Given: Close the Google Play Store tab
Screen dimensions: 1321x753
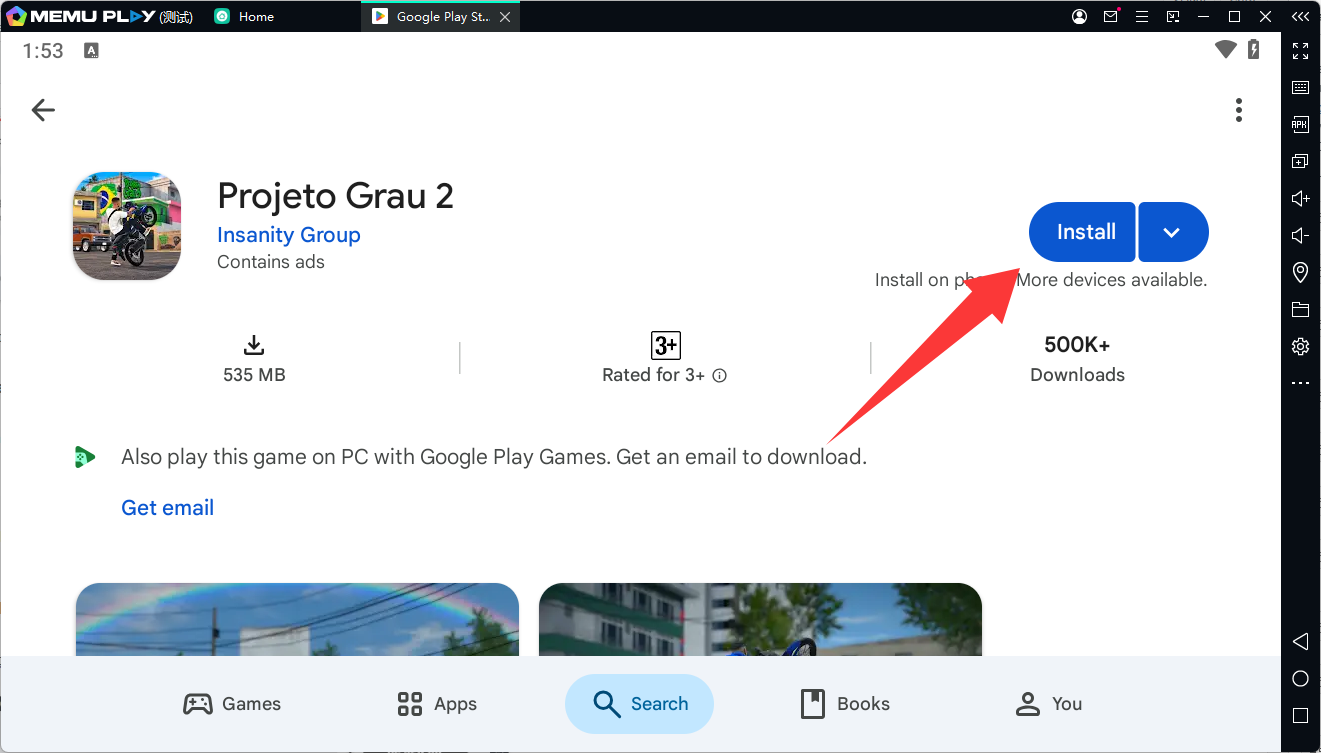Looking at the screenshot, I should 504,17.
